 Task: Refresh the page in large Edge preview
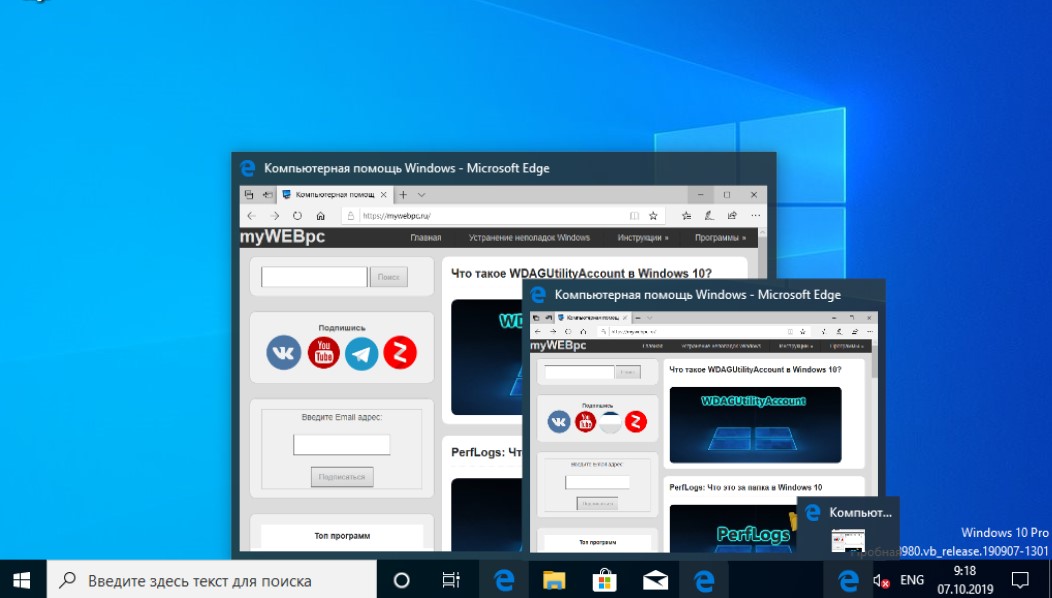tap(297, 215)
